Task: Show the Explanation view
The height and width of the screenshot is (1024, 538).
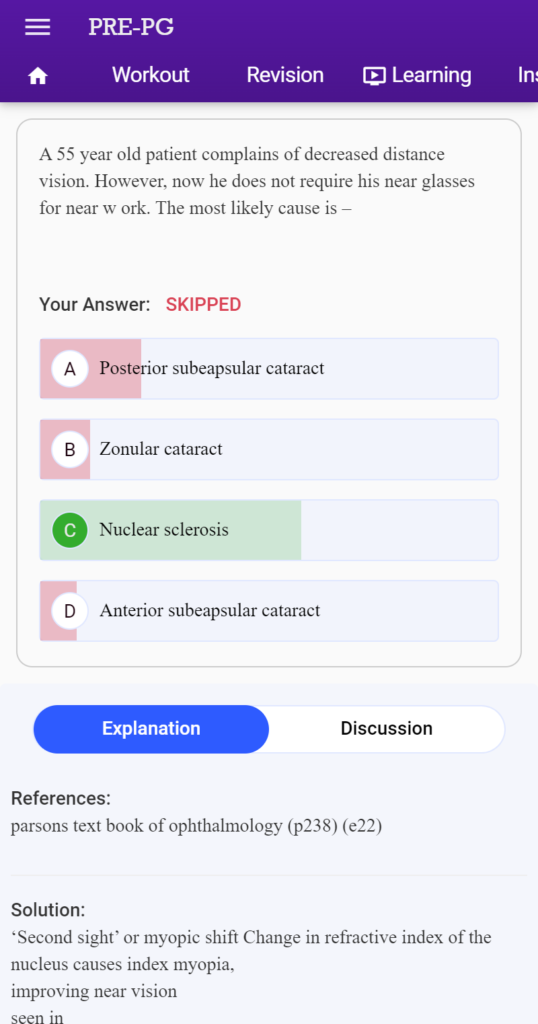Action: (151, 729)
